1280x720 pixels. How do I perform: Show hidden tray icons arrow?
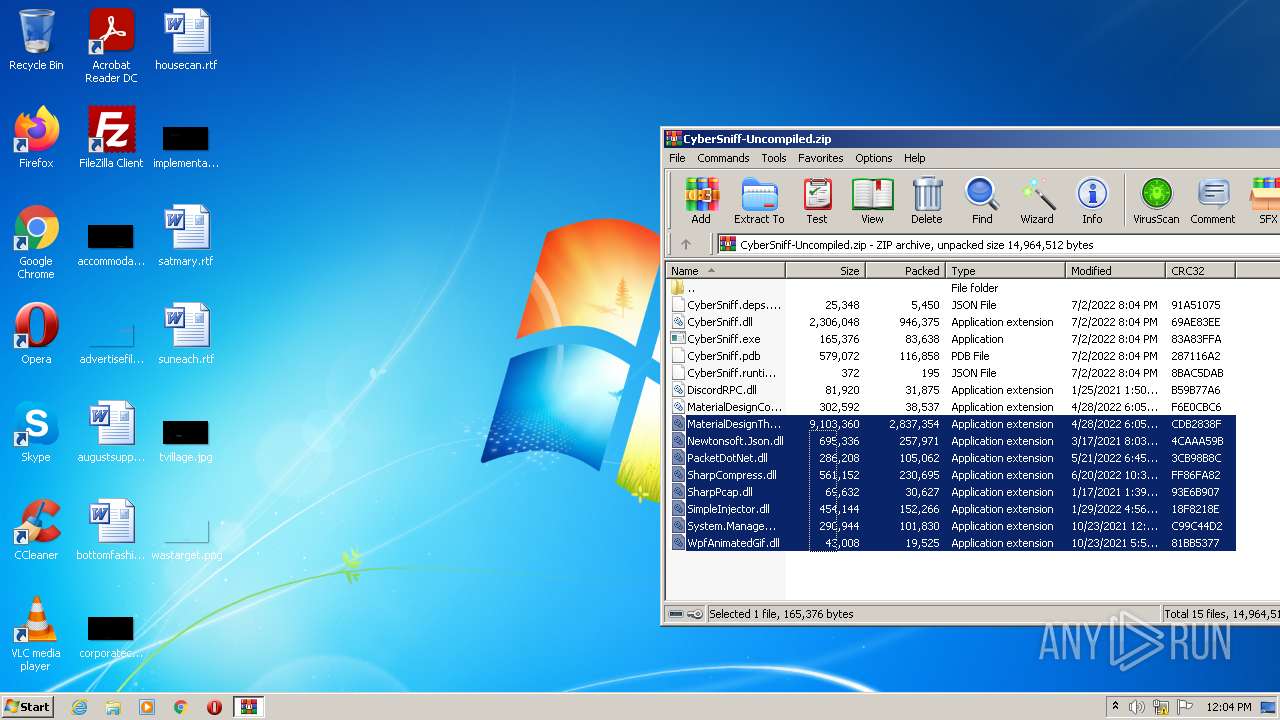click(1115, 706)
